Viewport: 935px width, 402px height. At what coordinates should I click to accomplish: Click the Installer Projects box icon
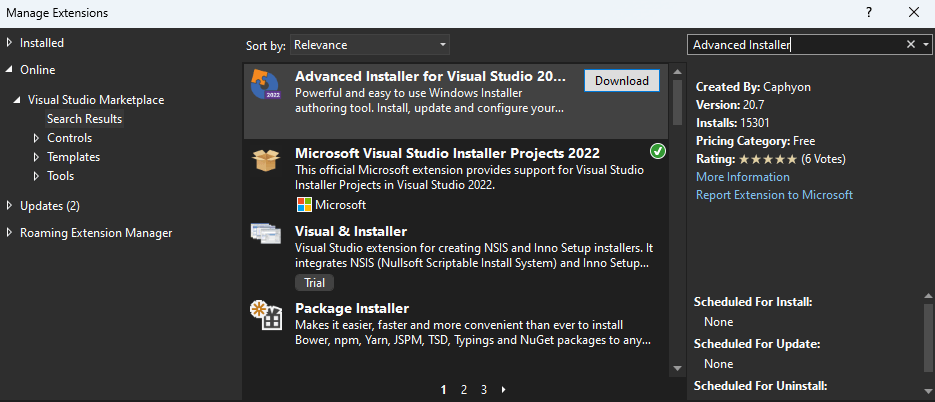265,160
